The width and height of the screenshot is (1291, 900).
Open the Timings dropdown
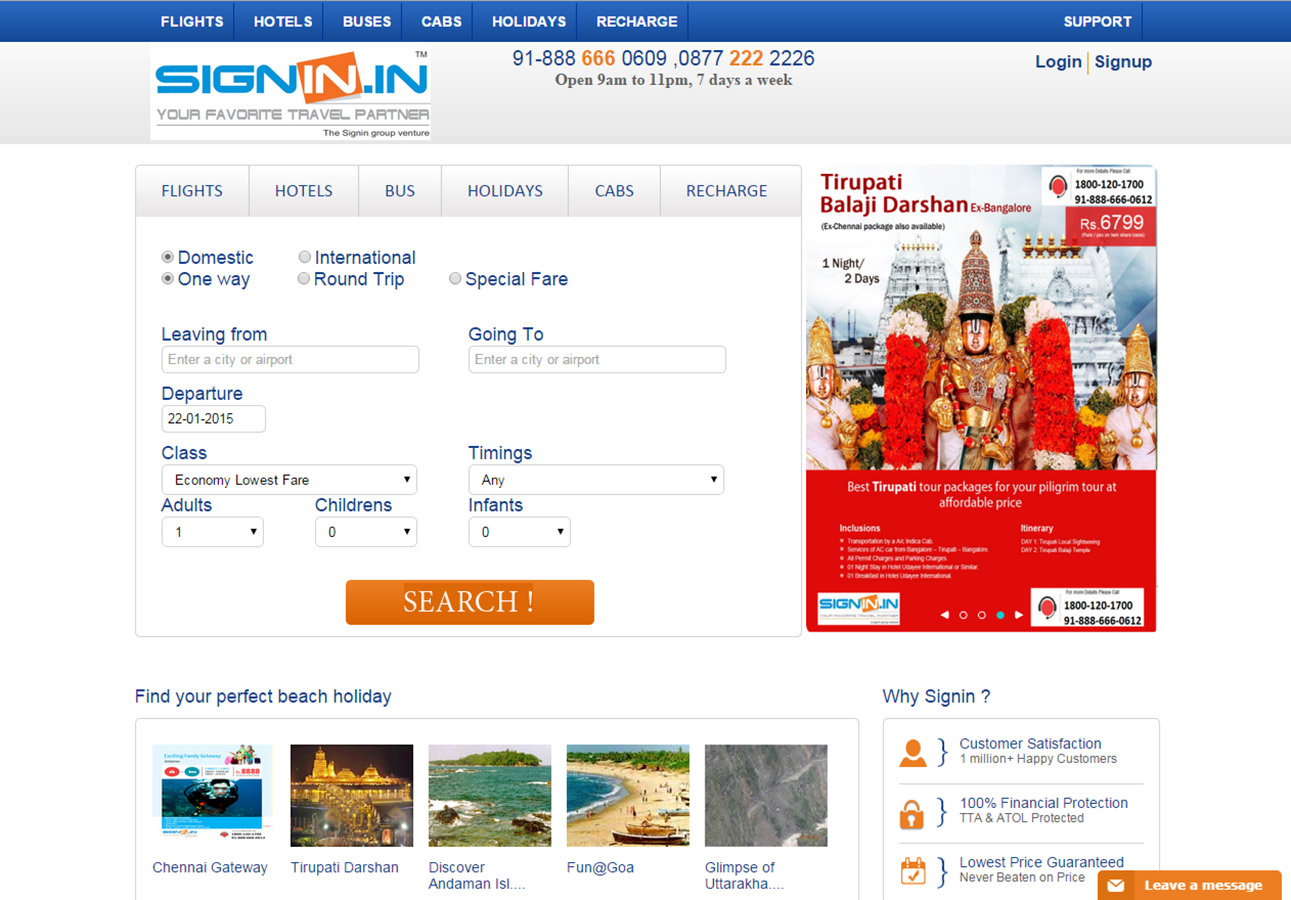point(596,480)
